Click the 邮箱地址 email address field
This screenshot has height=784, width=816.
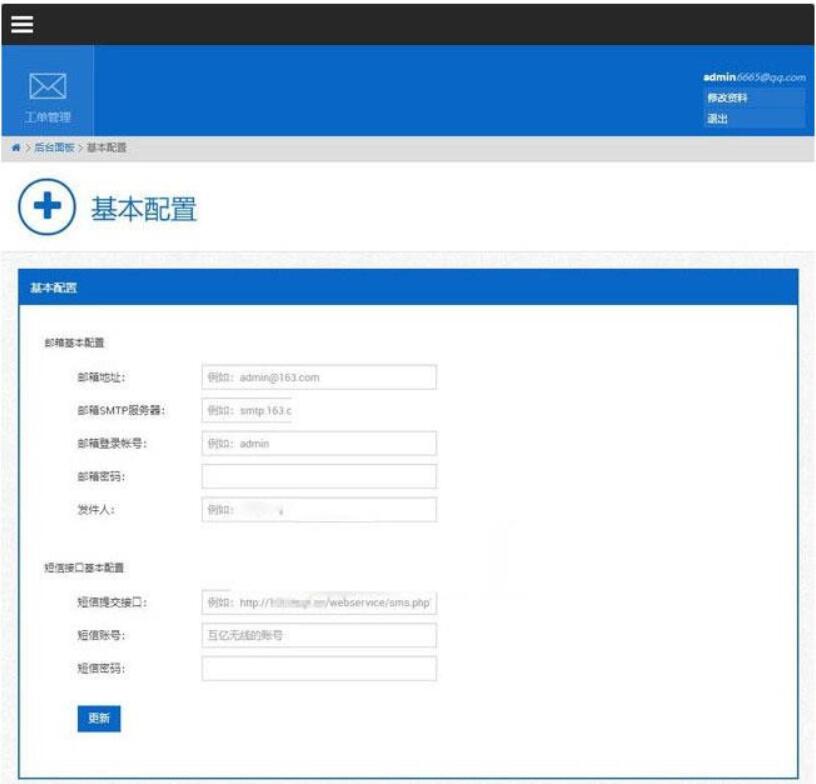pos(320,376)
